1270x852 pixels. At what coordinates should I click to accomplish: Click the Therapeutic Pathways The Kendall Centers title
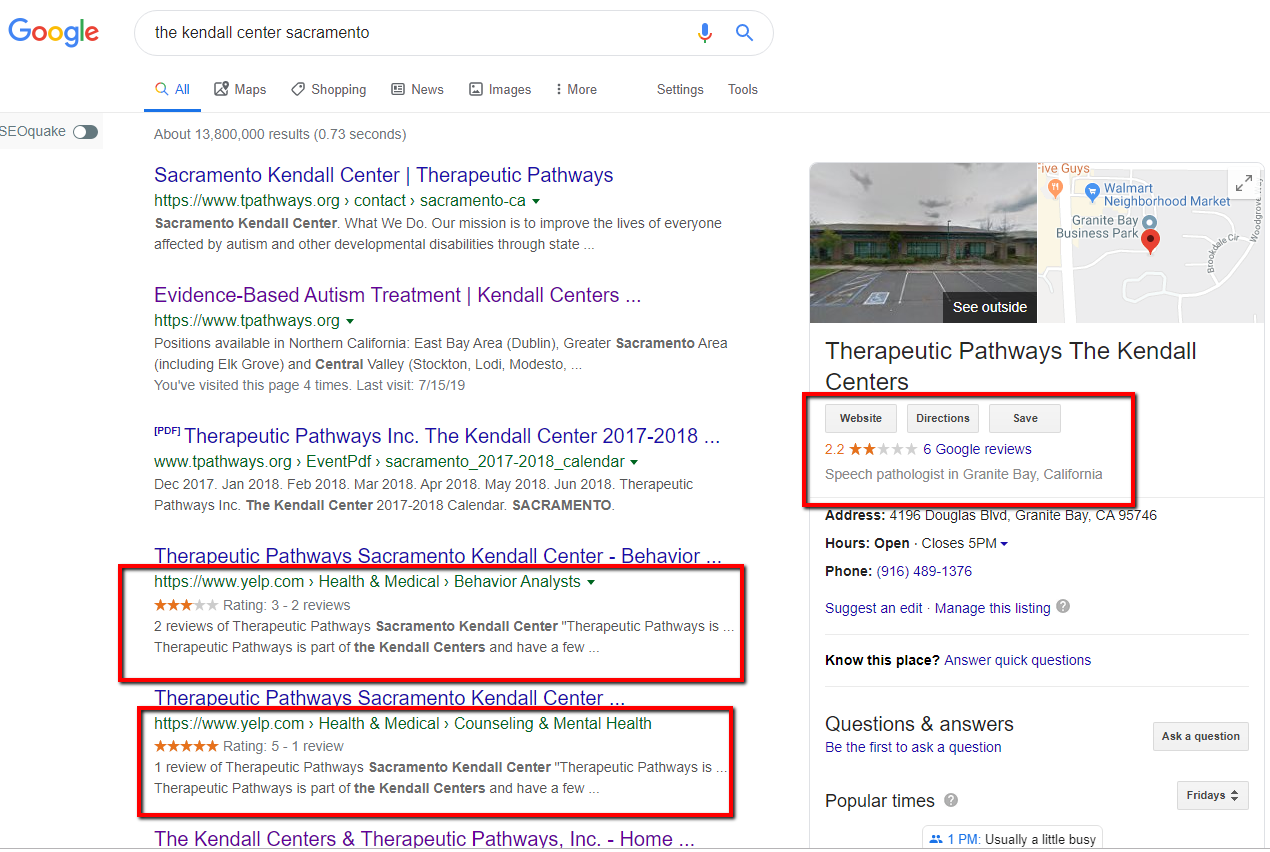click(x=1010, y=366)
